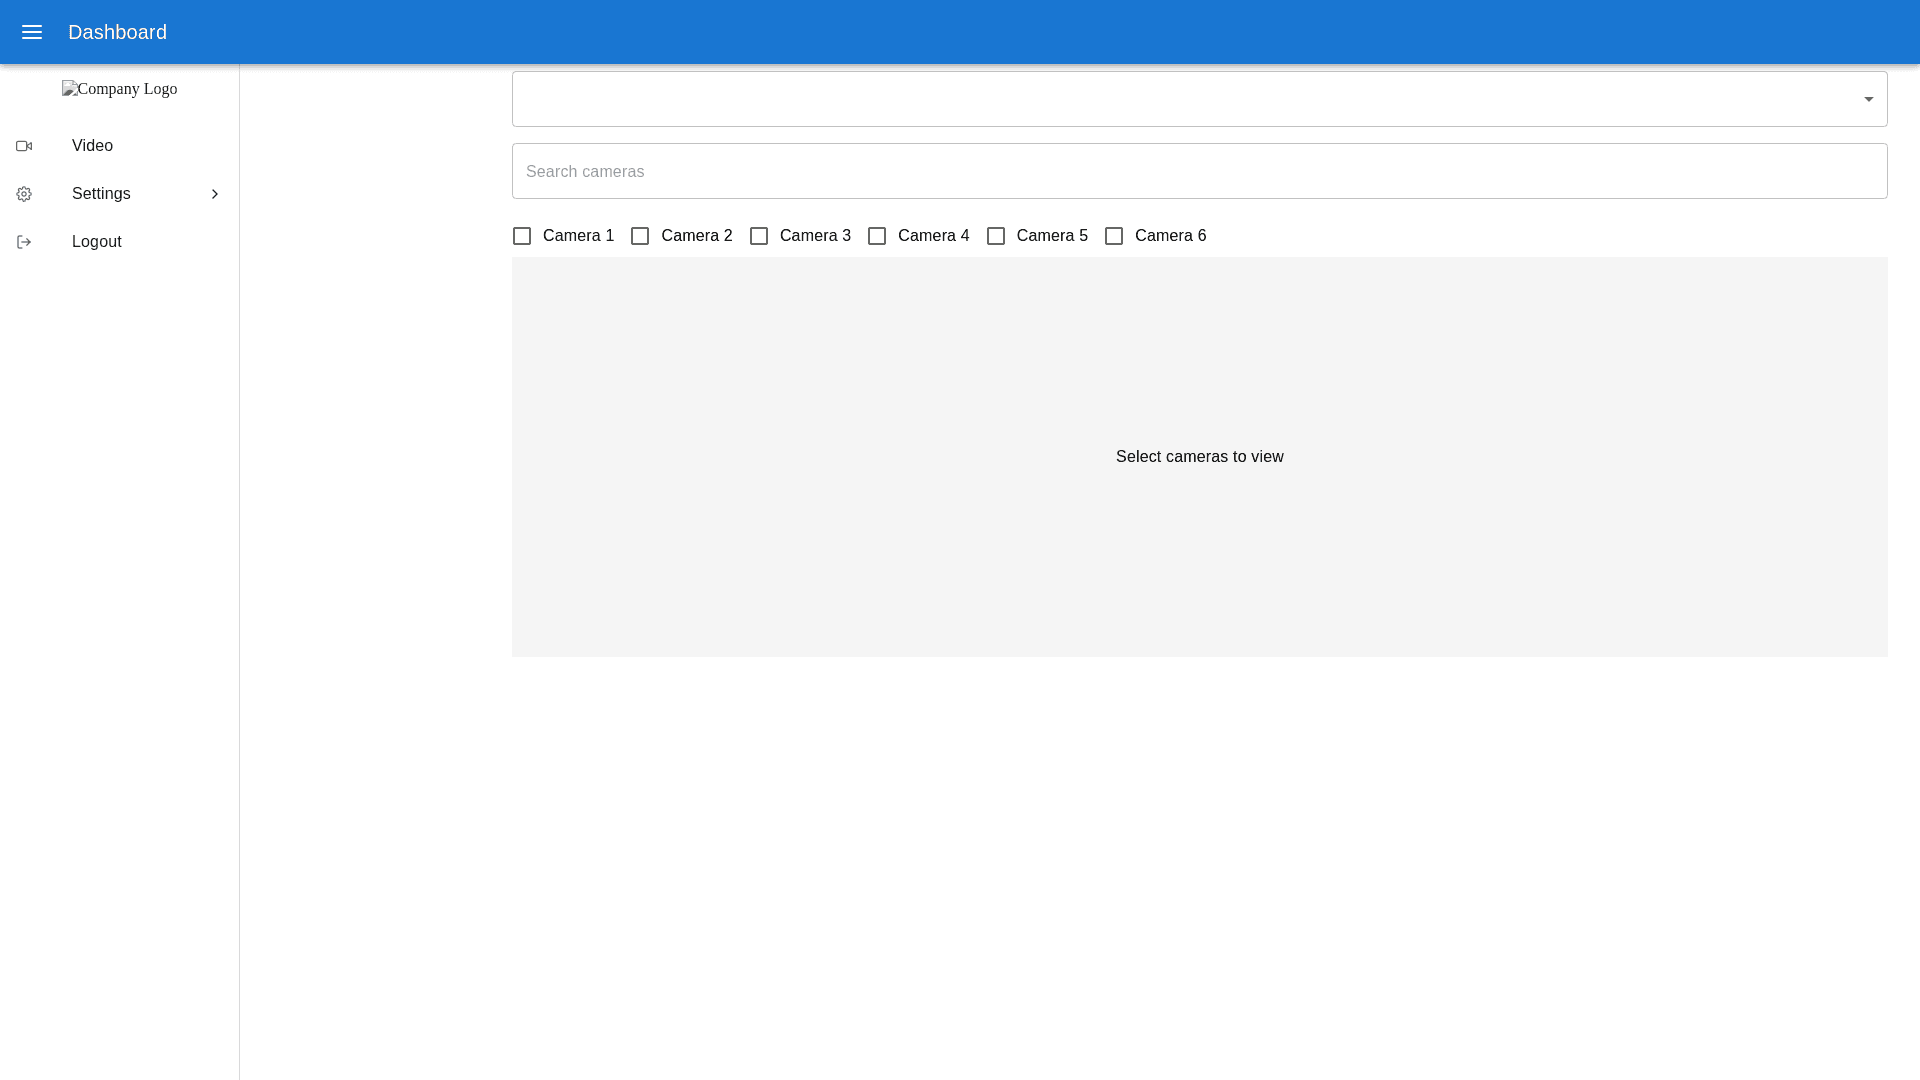This screenshot has width=1920, height=1080.
Task: Open the dropdown arrow above search
Action: click(x=1868, y=99)
